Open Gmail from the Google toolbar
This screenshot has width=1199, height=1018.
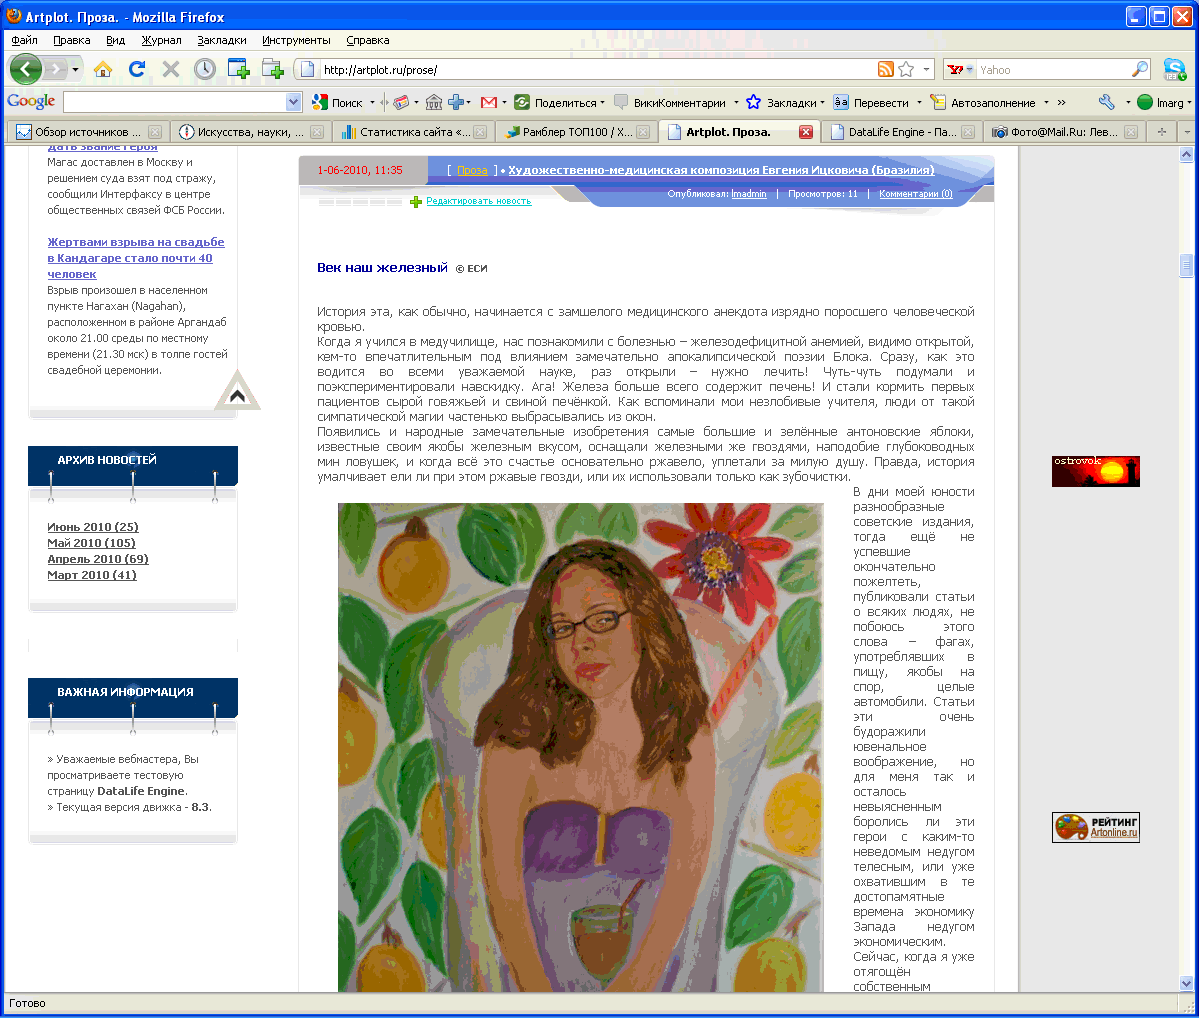click(489, 102)
